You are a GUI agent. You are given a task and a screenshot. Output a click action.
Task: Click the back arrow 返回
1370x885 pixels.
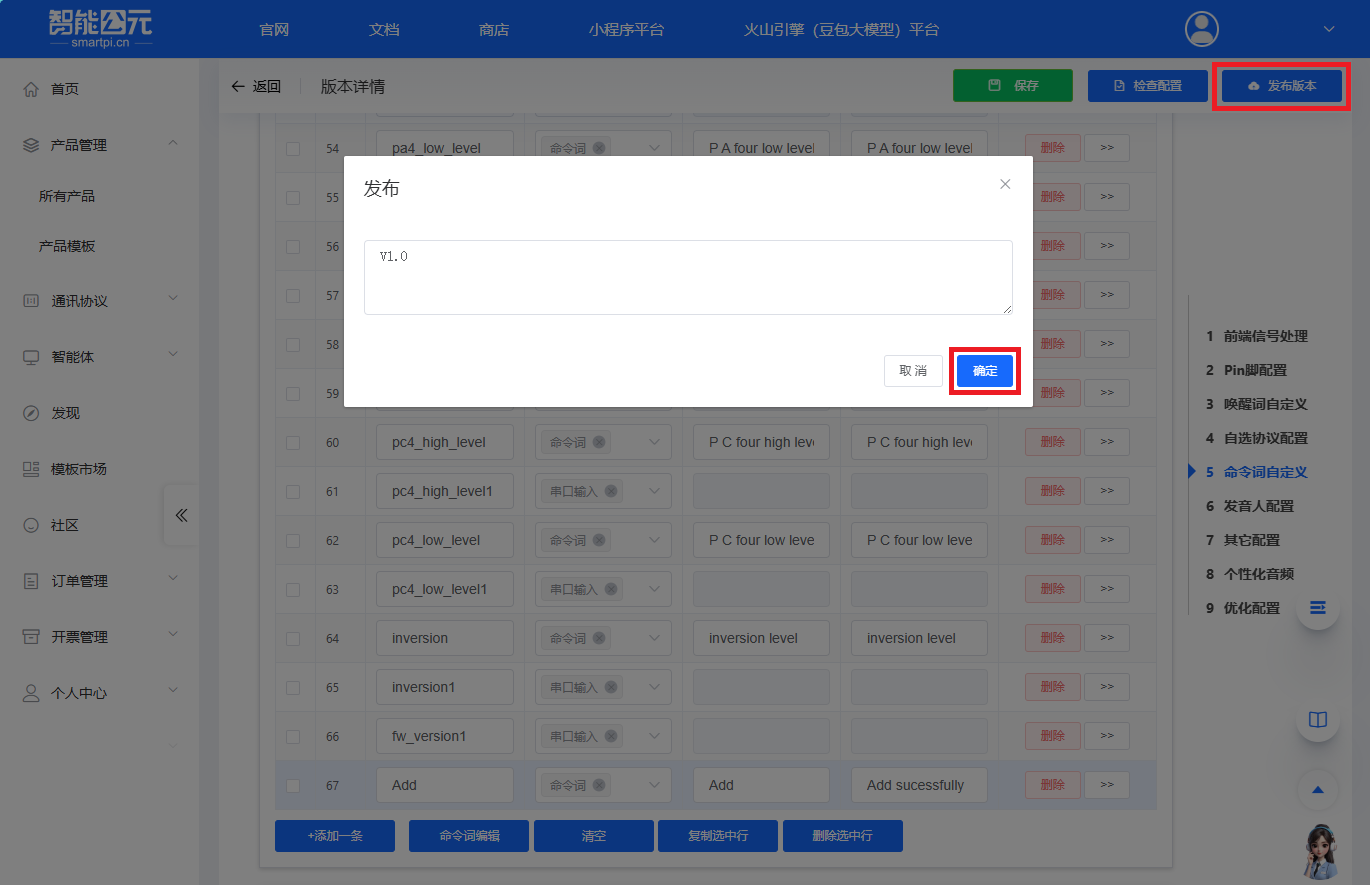[256, 86]
